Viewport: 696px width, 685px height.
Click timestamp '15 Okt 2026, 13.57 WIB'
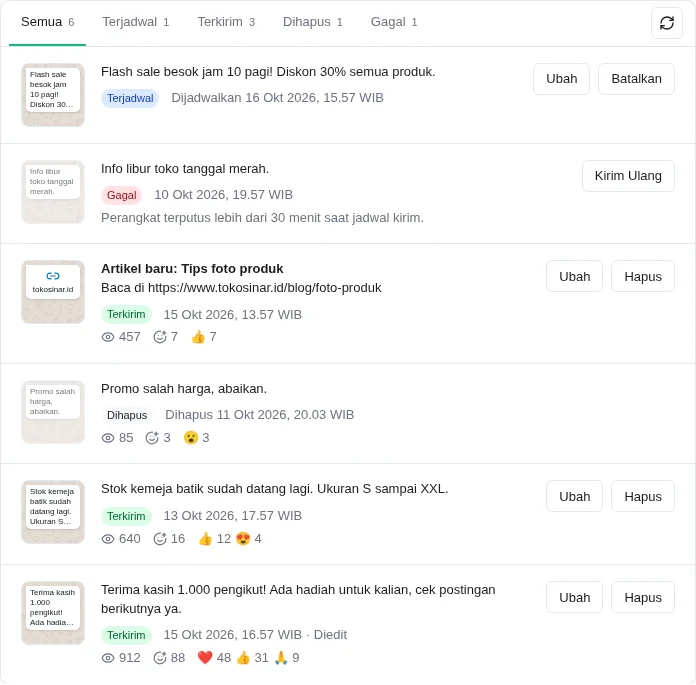pyautogui.click(x=233, y=315)
